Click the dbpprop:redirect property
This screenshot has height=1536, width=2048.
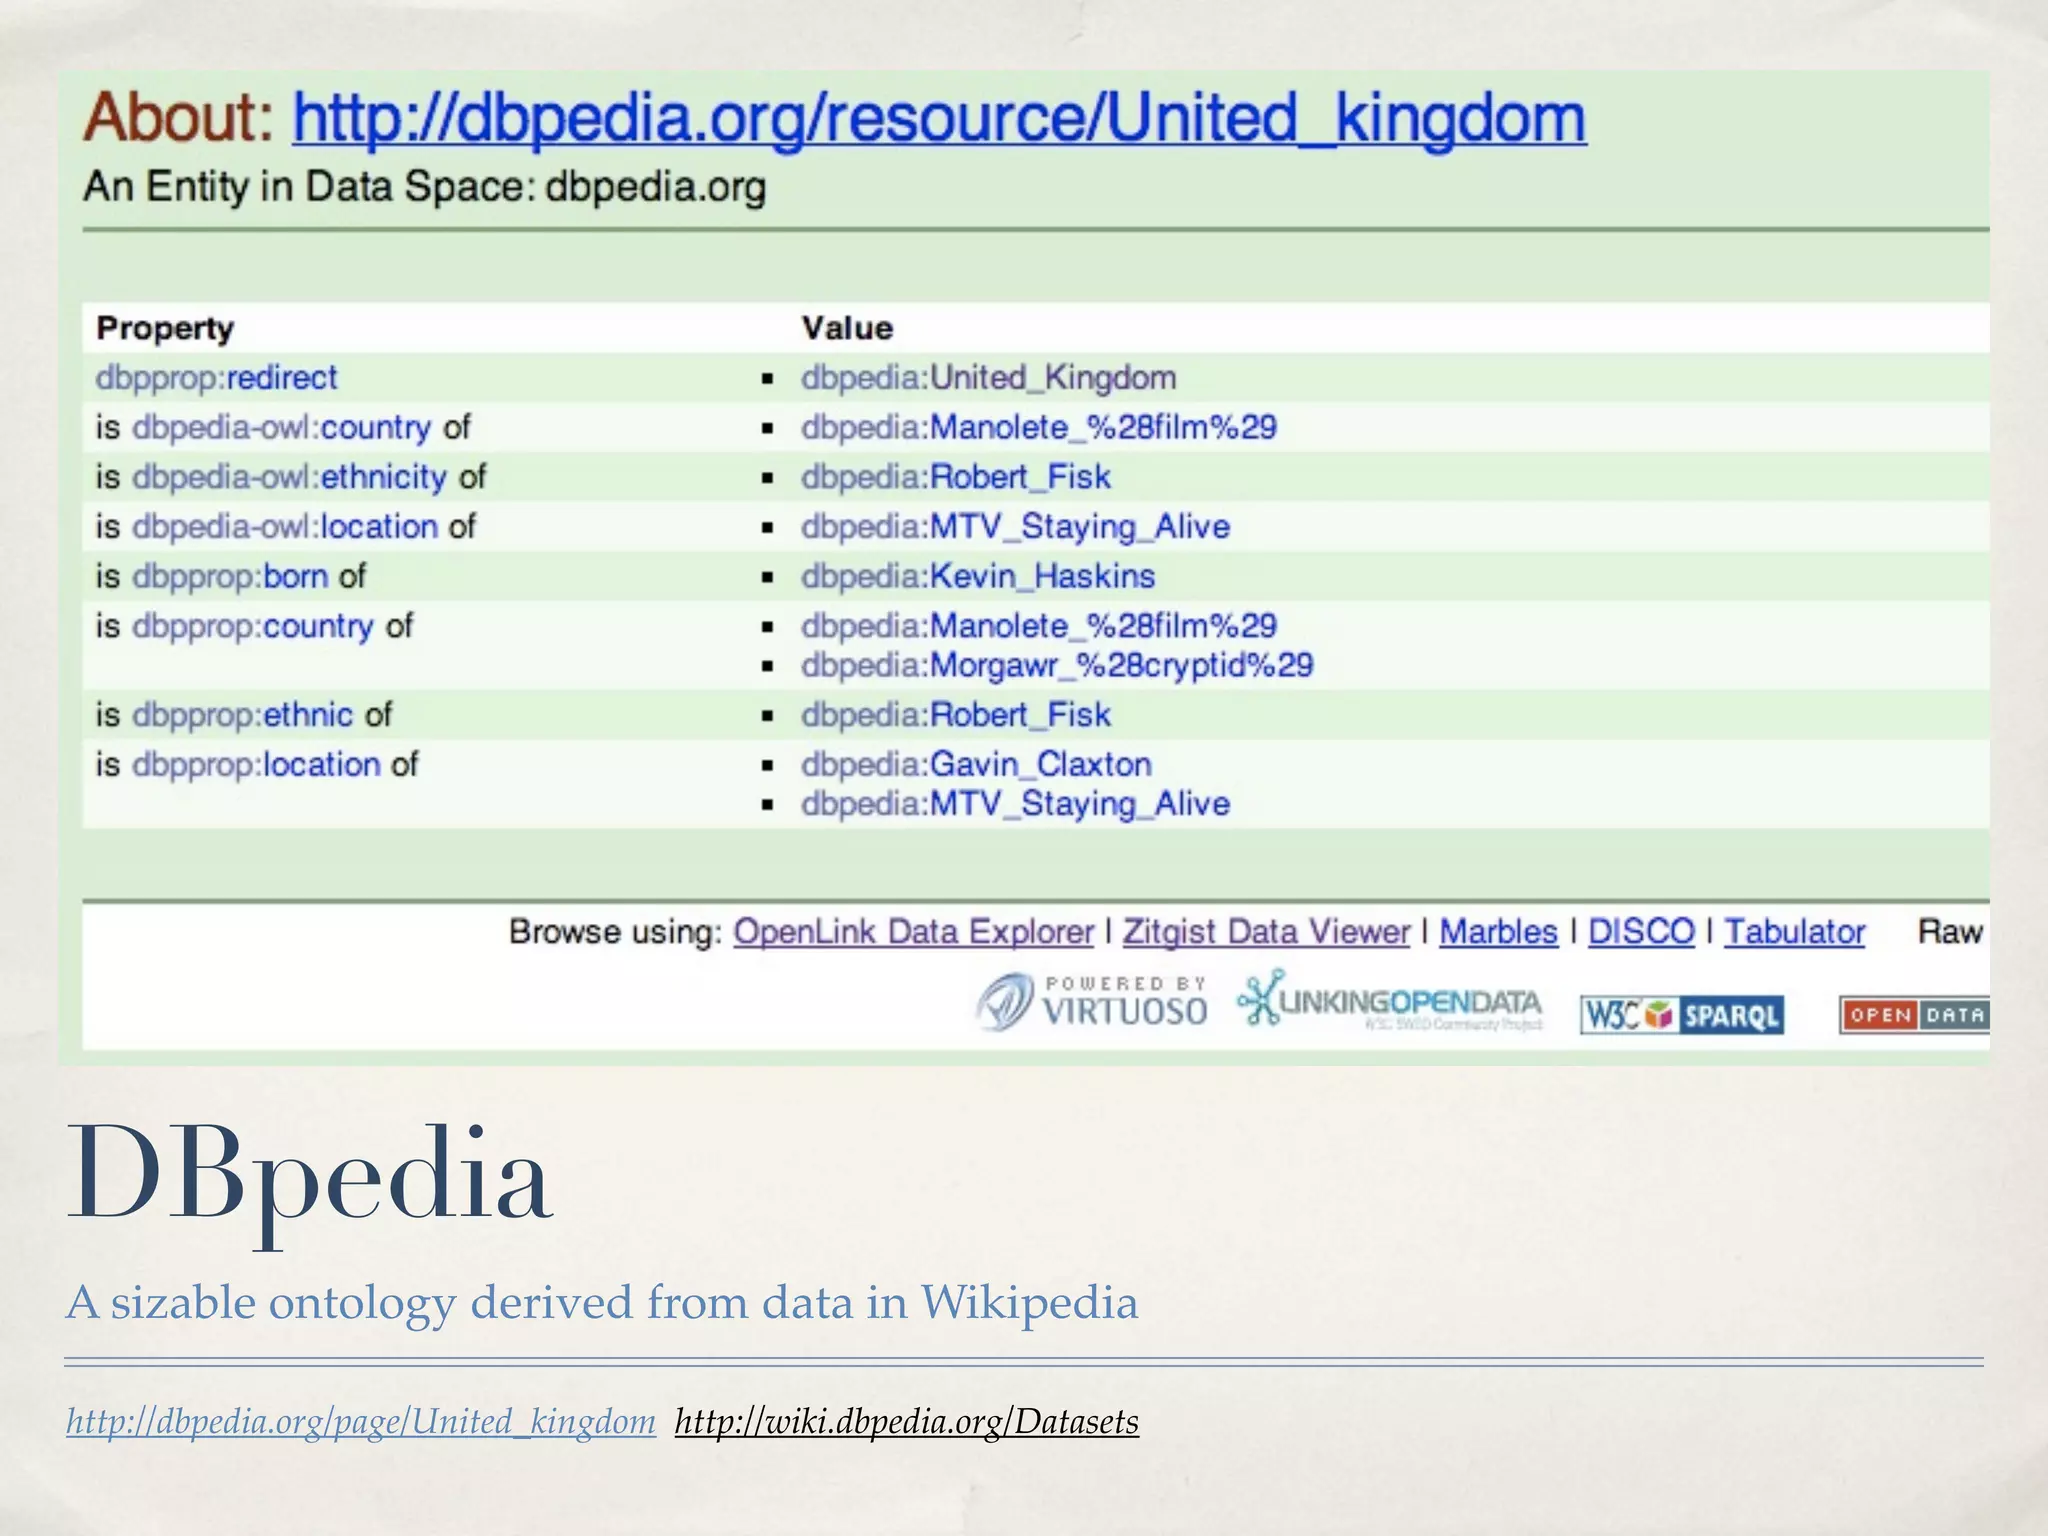click(x=216, y=378)
